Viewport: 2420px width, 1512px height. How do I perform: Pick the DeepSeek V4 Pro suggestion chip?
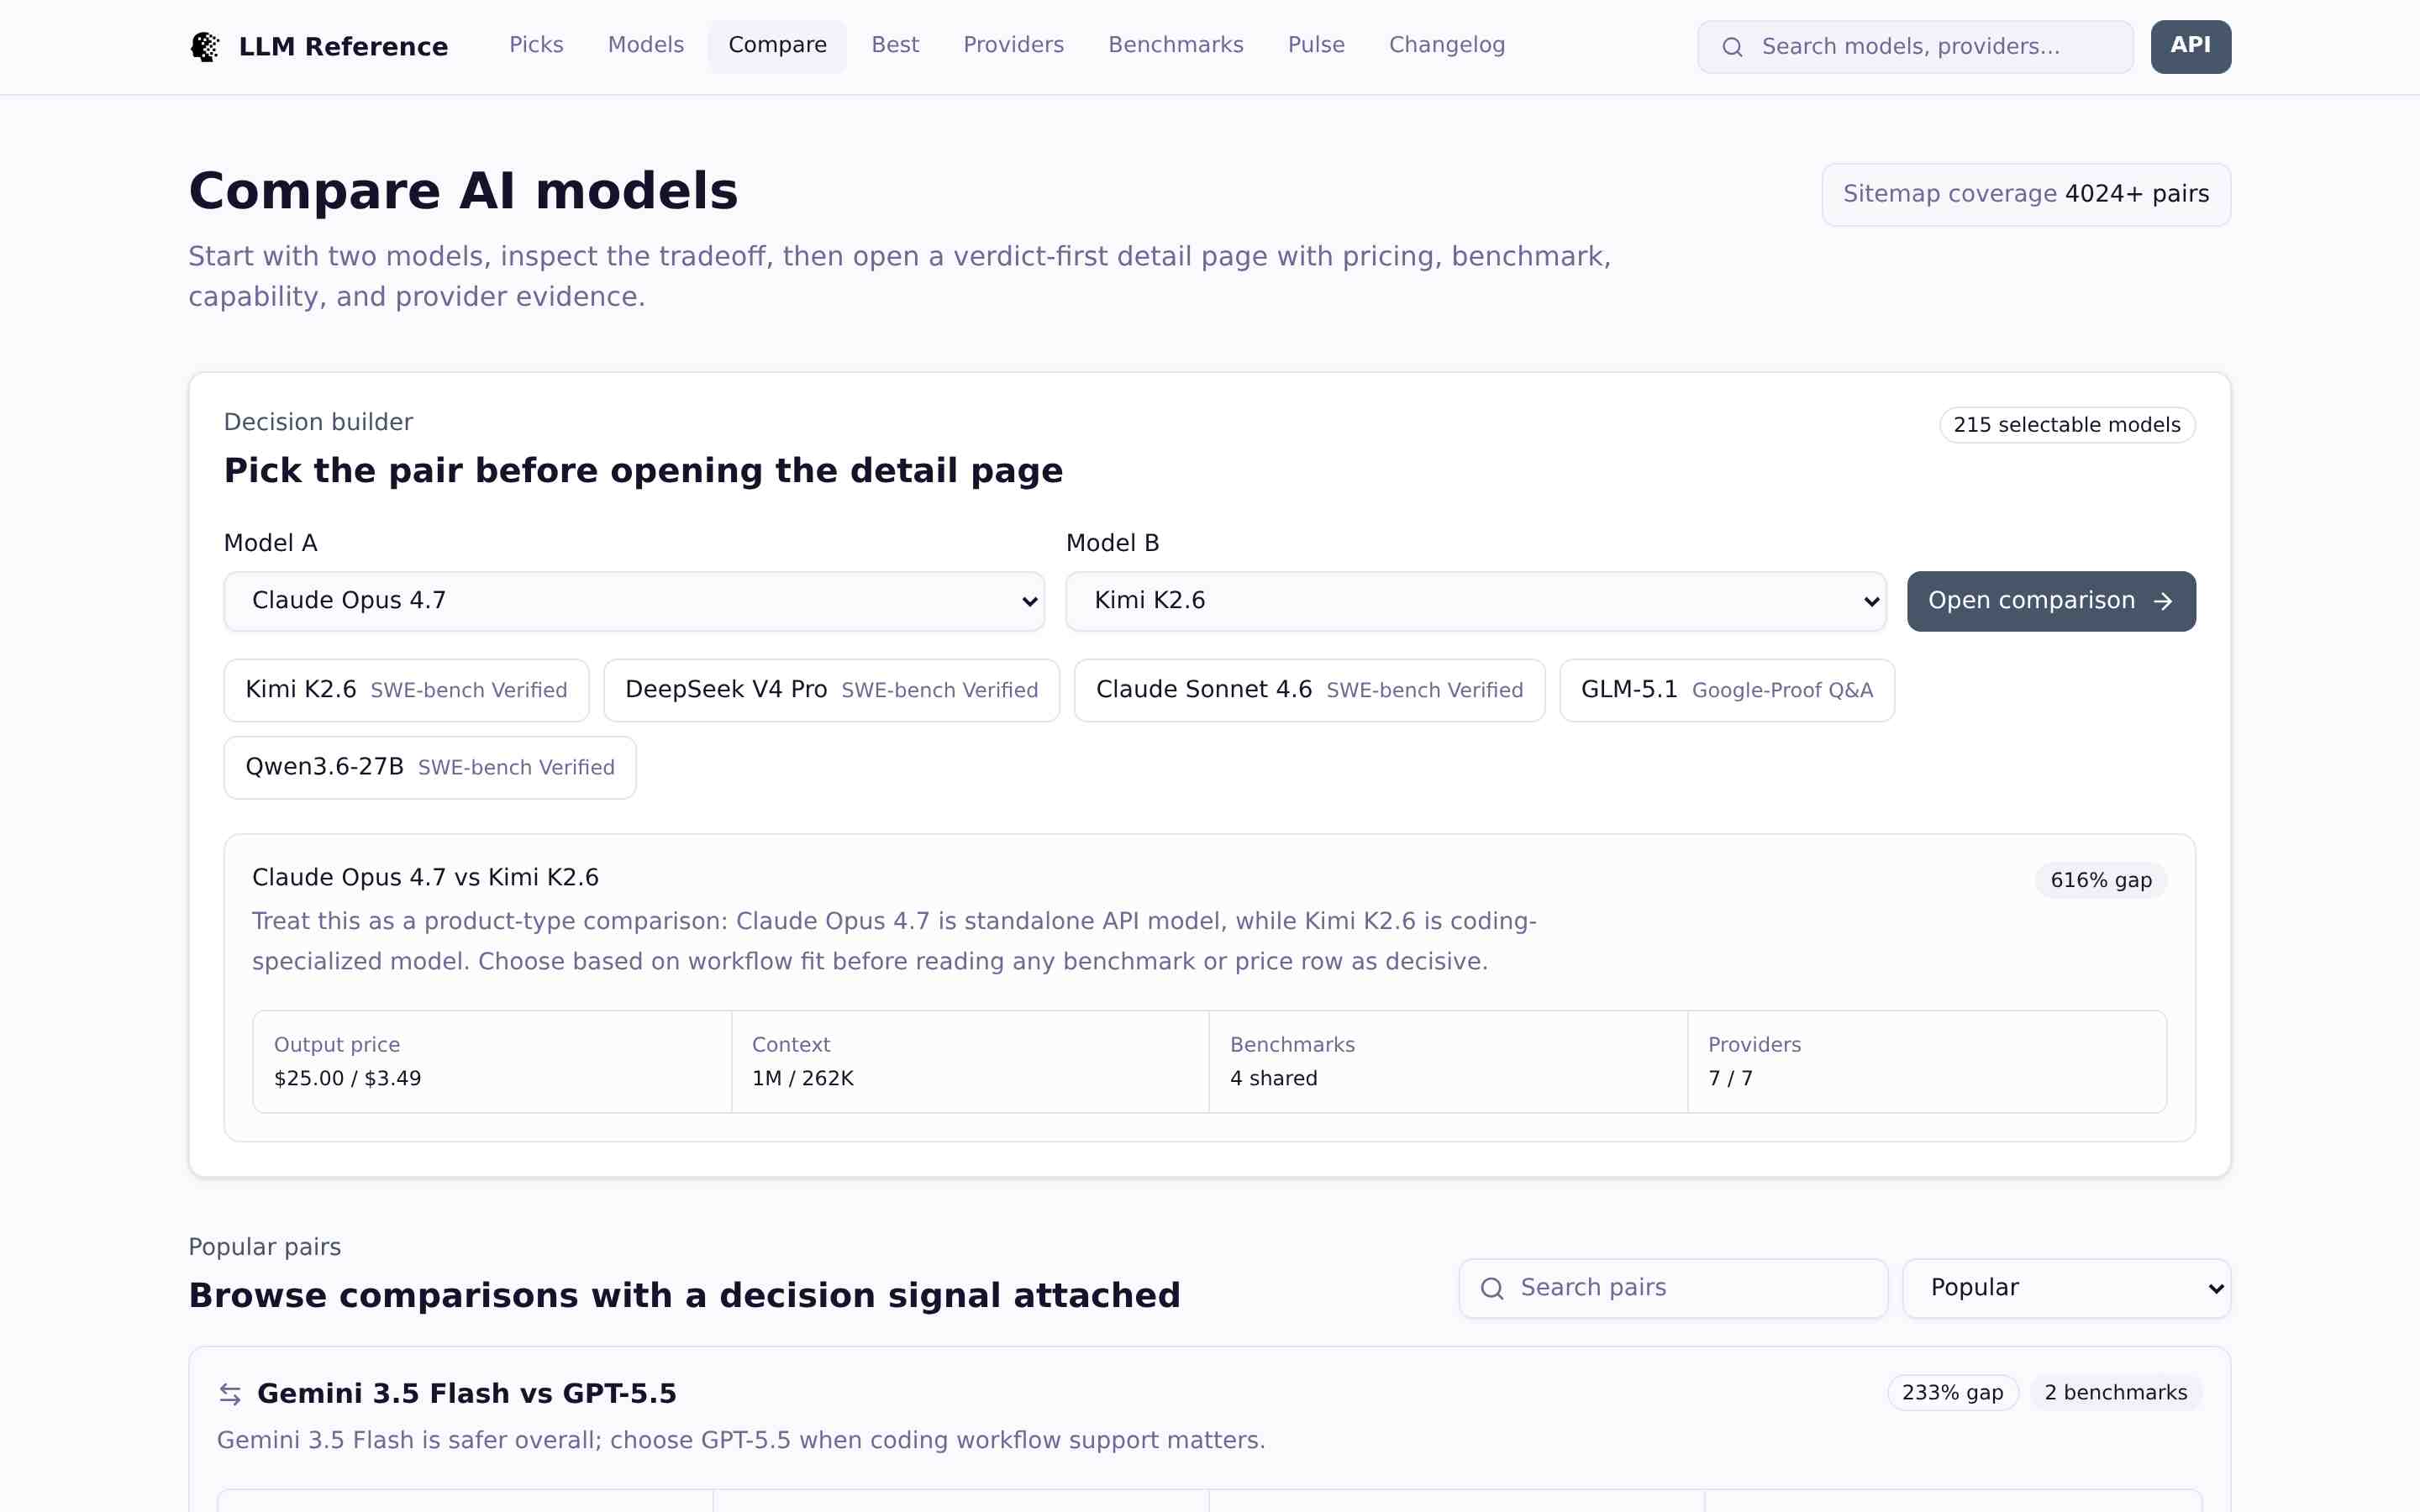pos(831,690)
